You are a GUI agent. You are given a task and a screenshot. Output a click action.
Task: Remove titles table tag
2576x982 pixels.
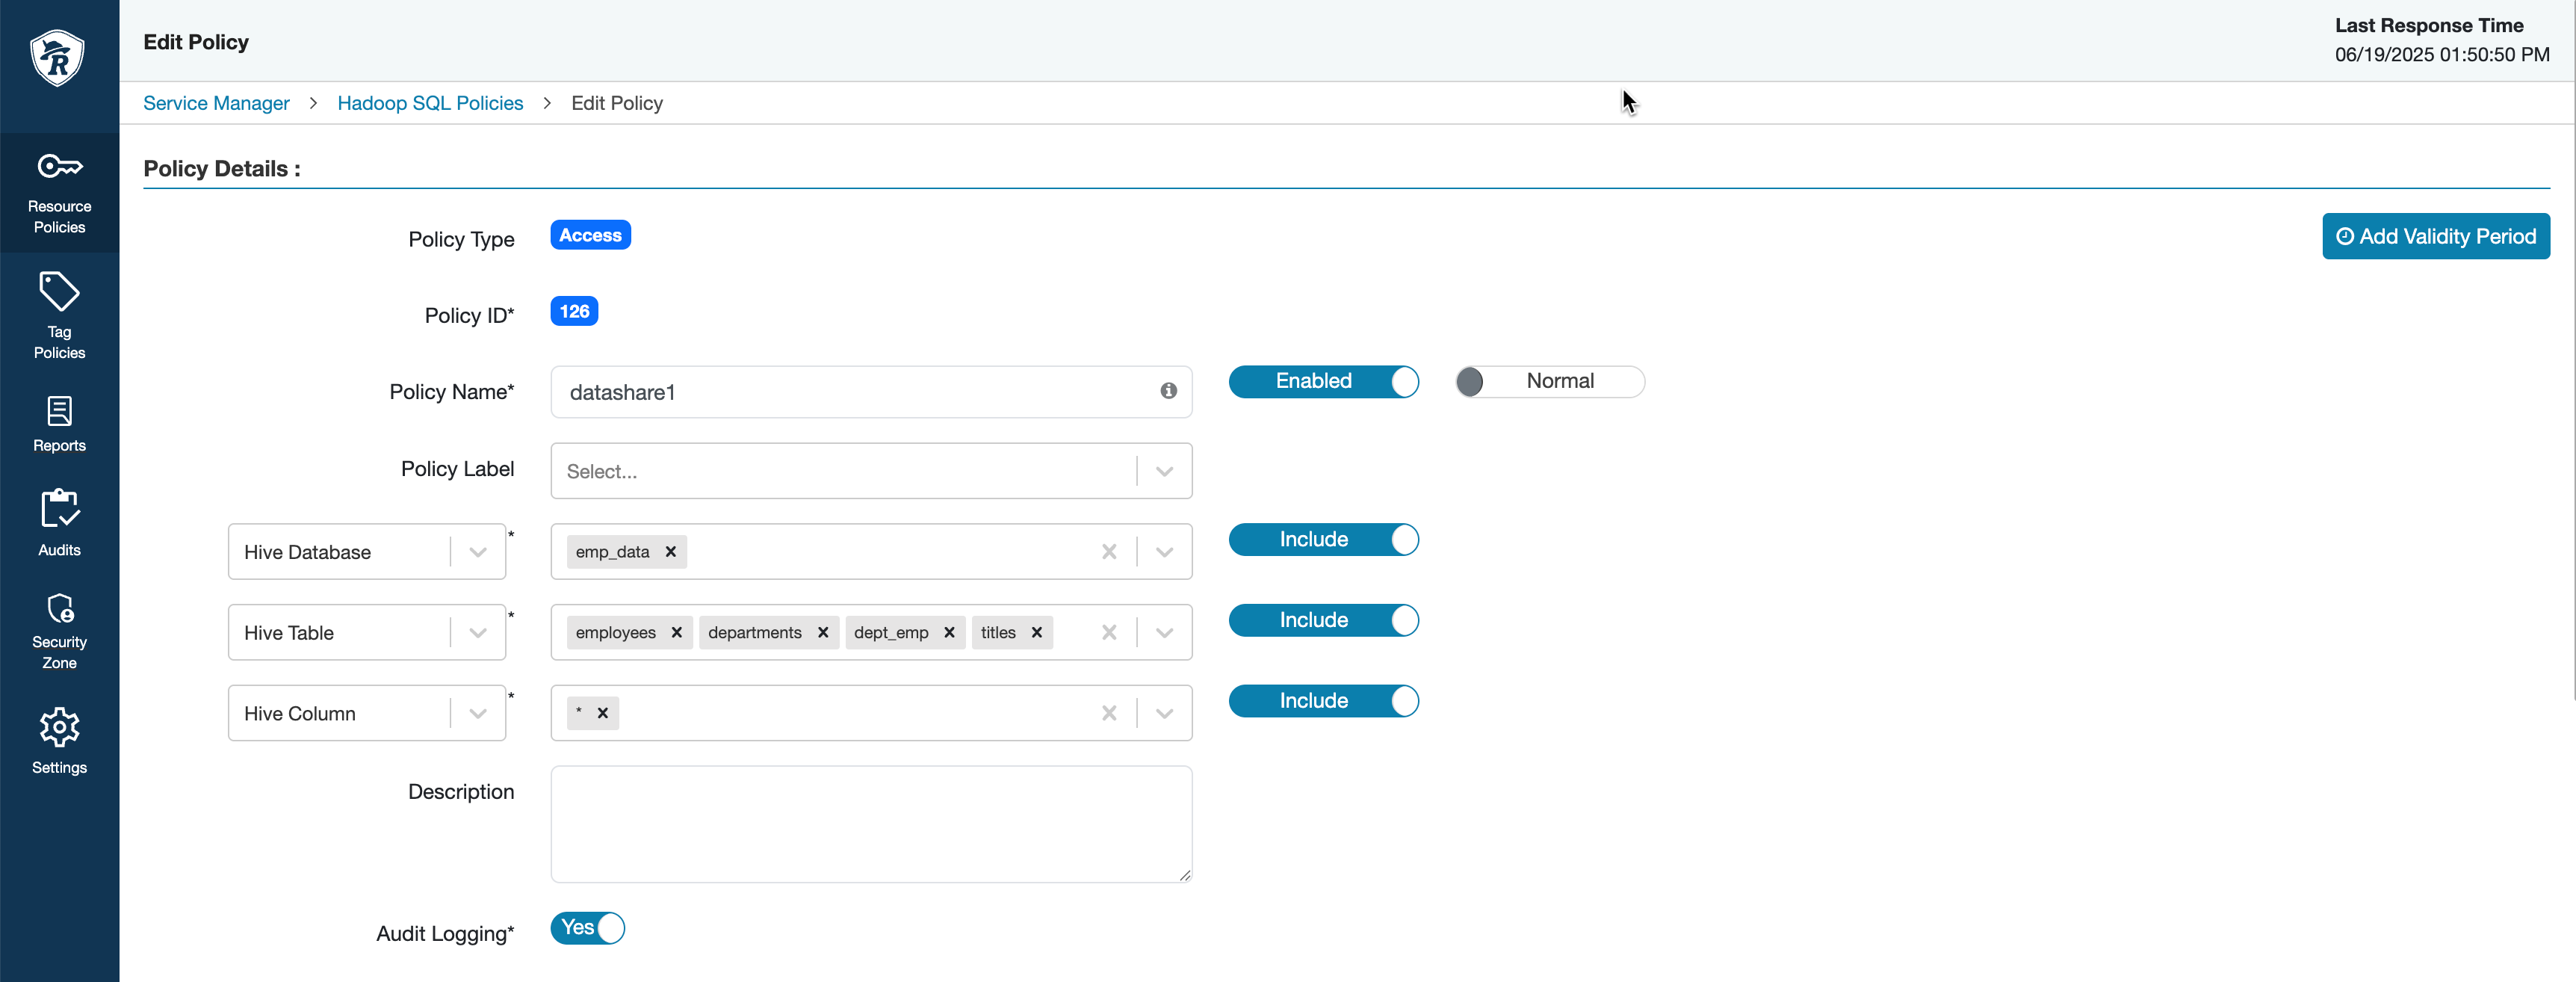click(1037, 633)
